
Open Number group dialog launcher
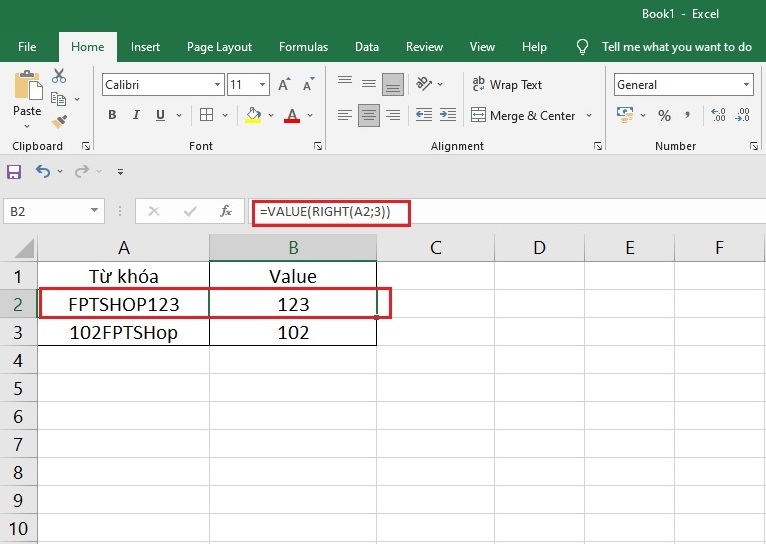(x=754, y=146)
